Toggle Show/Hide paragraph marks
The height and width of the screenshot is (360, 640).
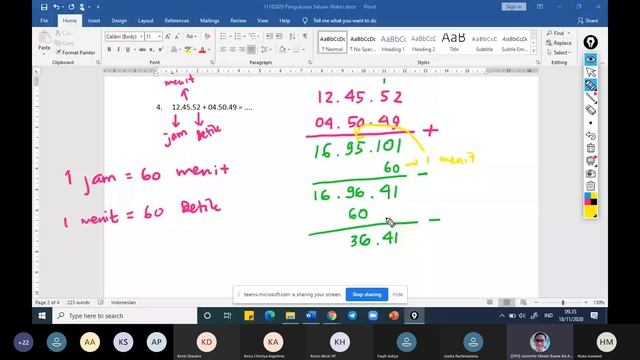tap(305, 36)
